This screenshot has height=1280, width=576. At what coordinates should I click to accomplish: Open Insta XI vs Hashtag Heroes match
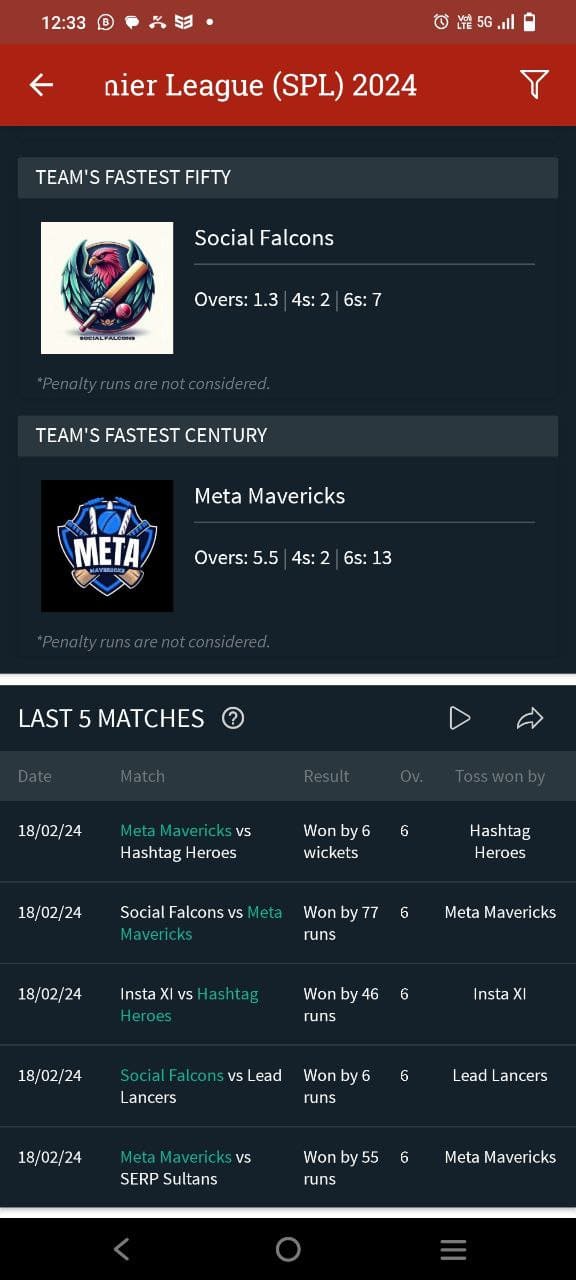pyautogui.click(x=288, y=1005)
